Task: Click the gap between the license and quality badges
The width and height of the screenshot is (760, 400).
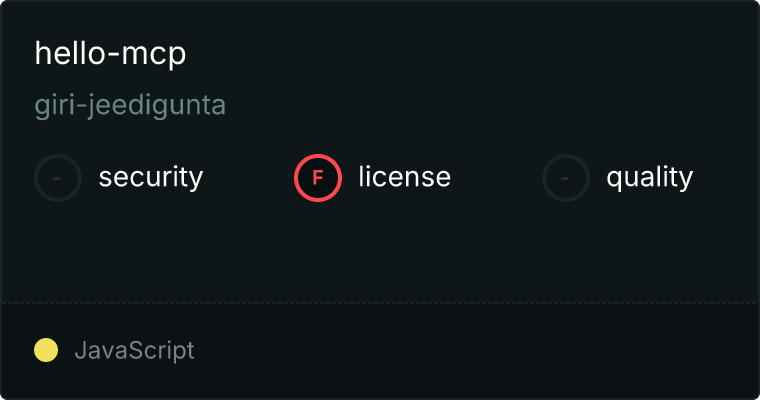Action: click(496, 178)
